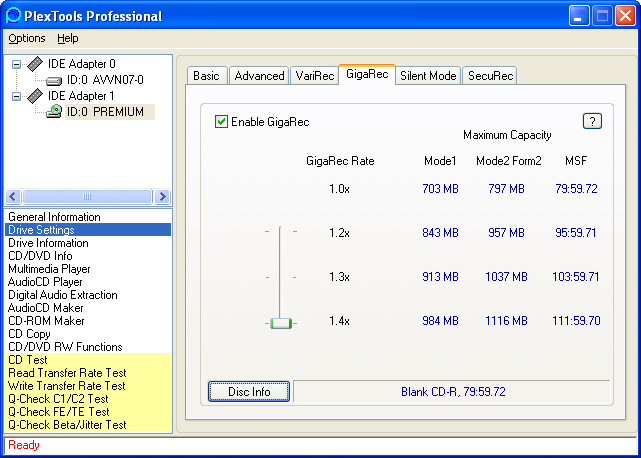Click the CD drive icon for PREMIUM

[54, 112]
